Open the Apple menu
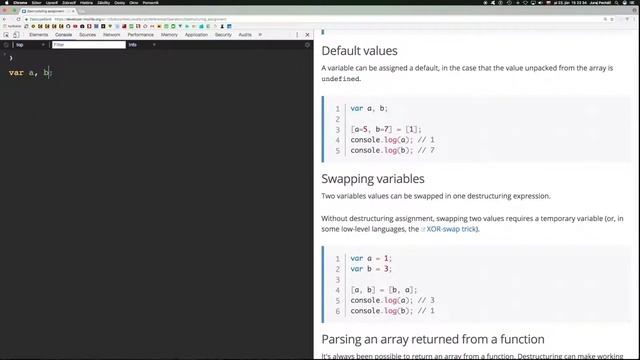 (x=6, y=2)
